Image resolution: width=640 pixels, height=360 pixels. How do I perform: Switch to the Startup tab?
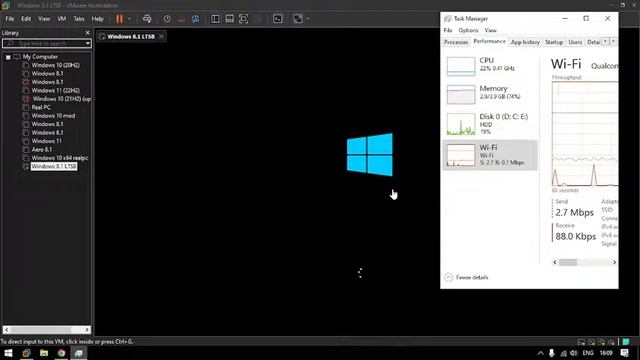[x=554, y=42]
